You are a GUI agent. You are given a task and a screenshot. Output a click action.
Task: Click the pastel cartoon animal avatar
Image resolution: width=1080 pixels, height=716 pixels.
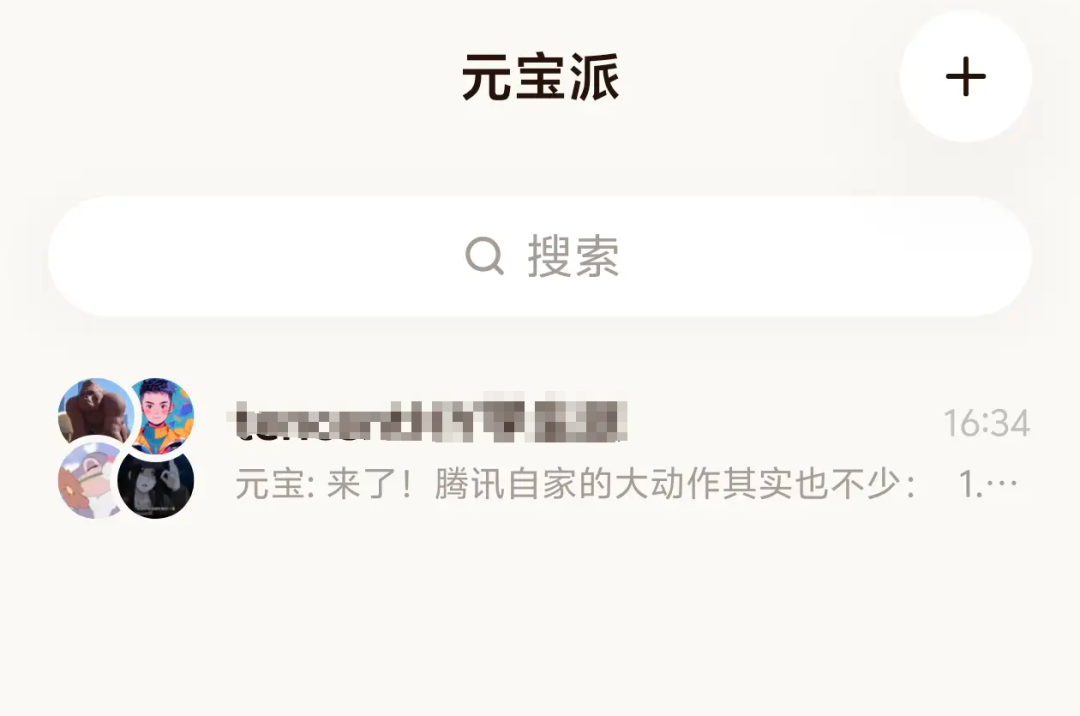(x=90, y=481)
